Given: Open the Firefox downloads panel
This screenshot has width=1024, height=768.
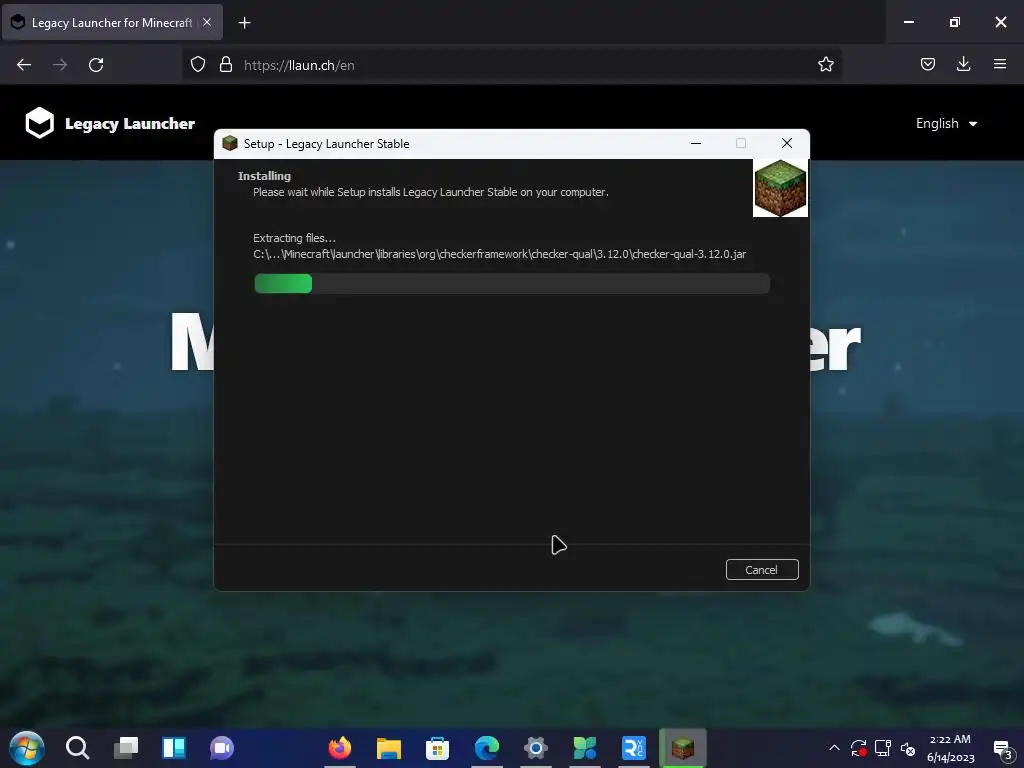Looking at the screenshot, I should (x=963, y=64).
